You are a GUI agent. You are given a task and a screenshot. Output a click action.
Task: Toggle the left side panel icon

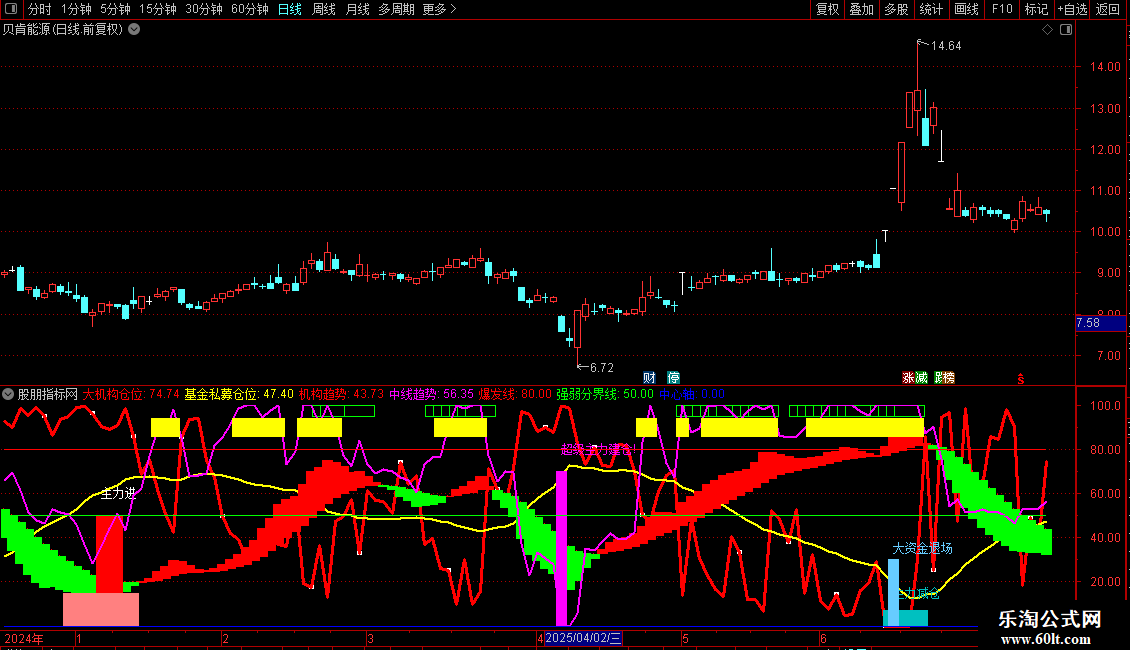point(11,9)
